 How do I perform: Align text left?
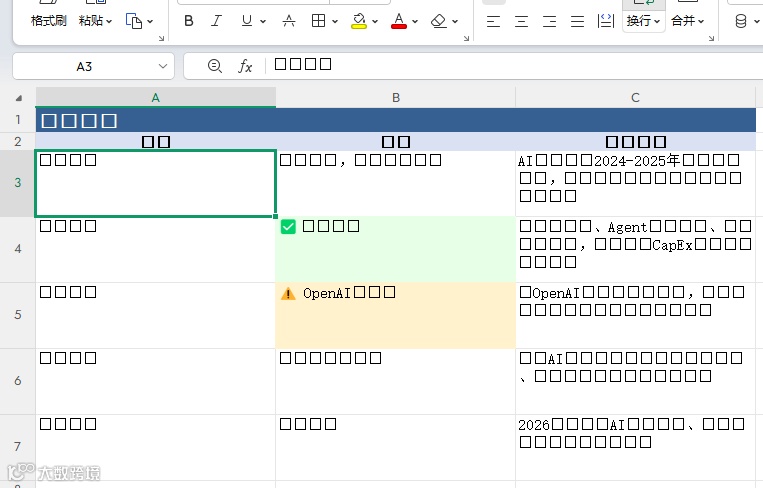pyautogui.click(x=493, y=21)
